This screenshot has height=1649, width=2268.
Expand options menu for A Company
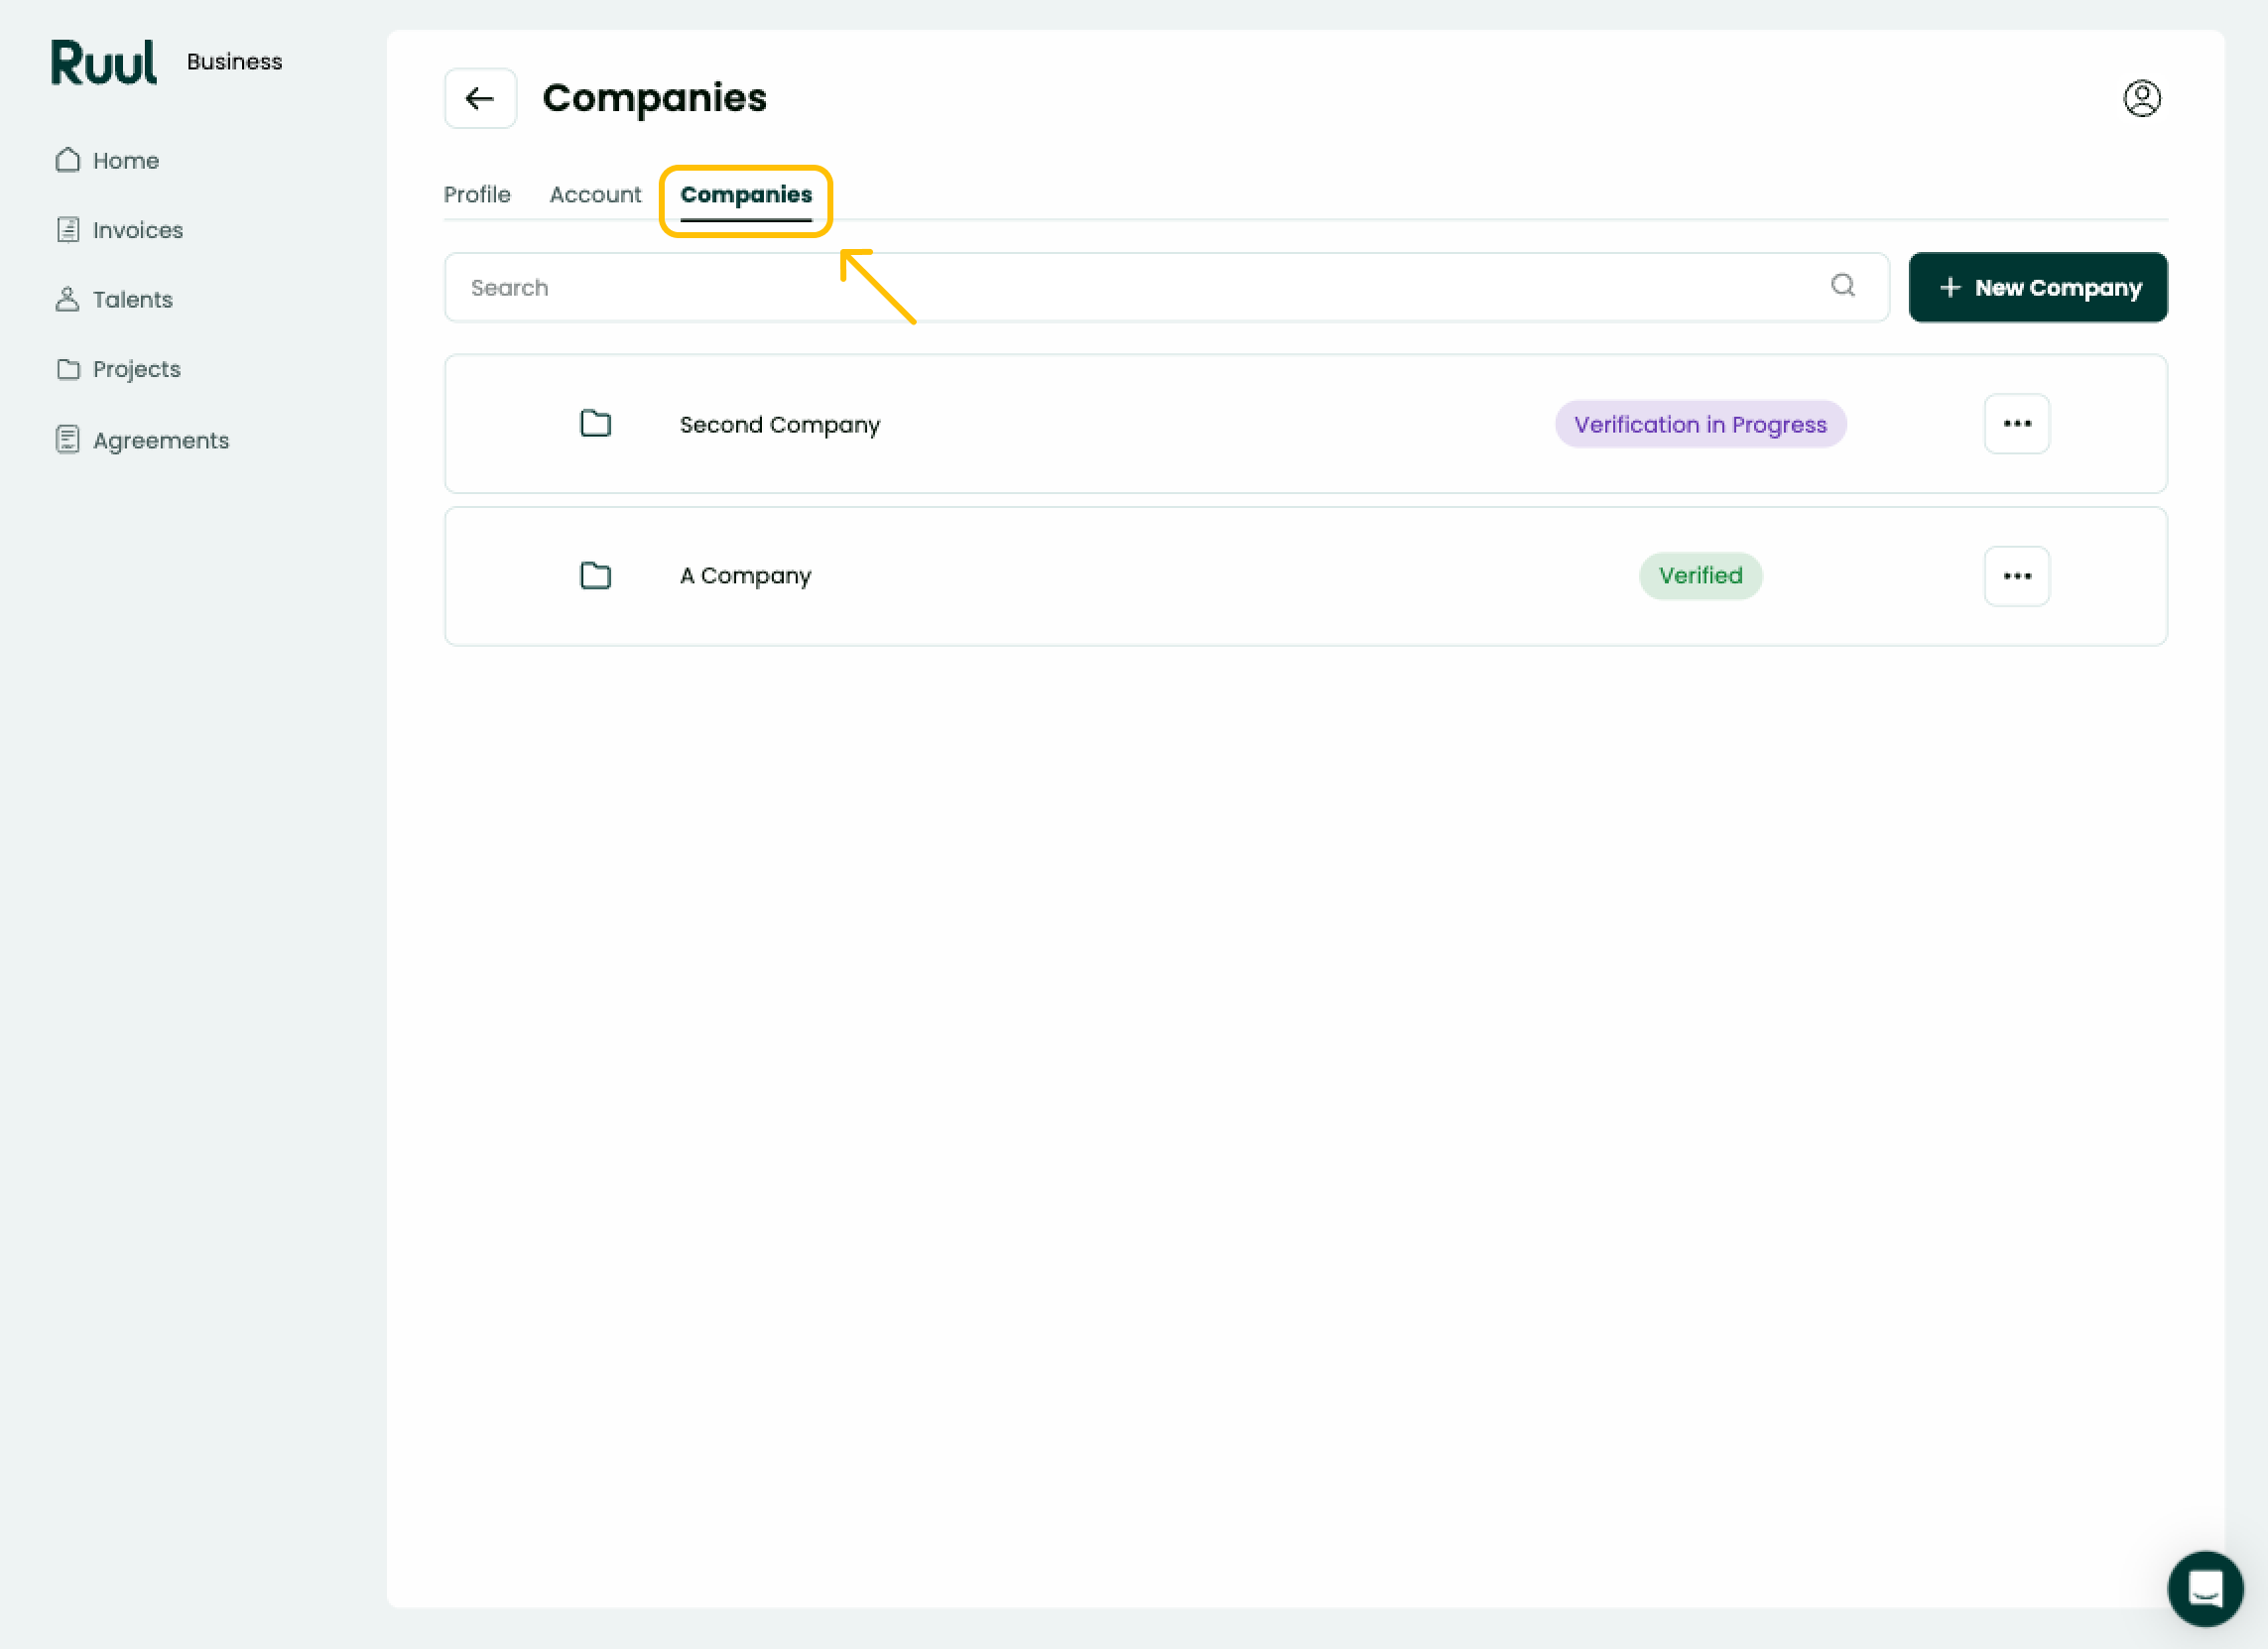(x=2016, y=576)
